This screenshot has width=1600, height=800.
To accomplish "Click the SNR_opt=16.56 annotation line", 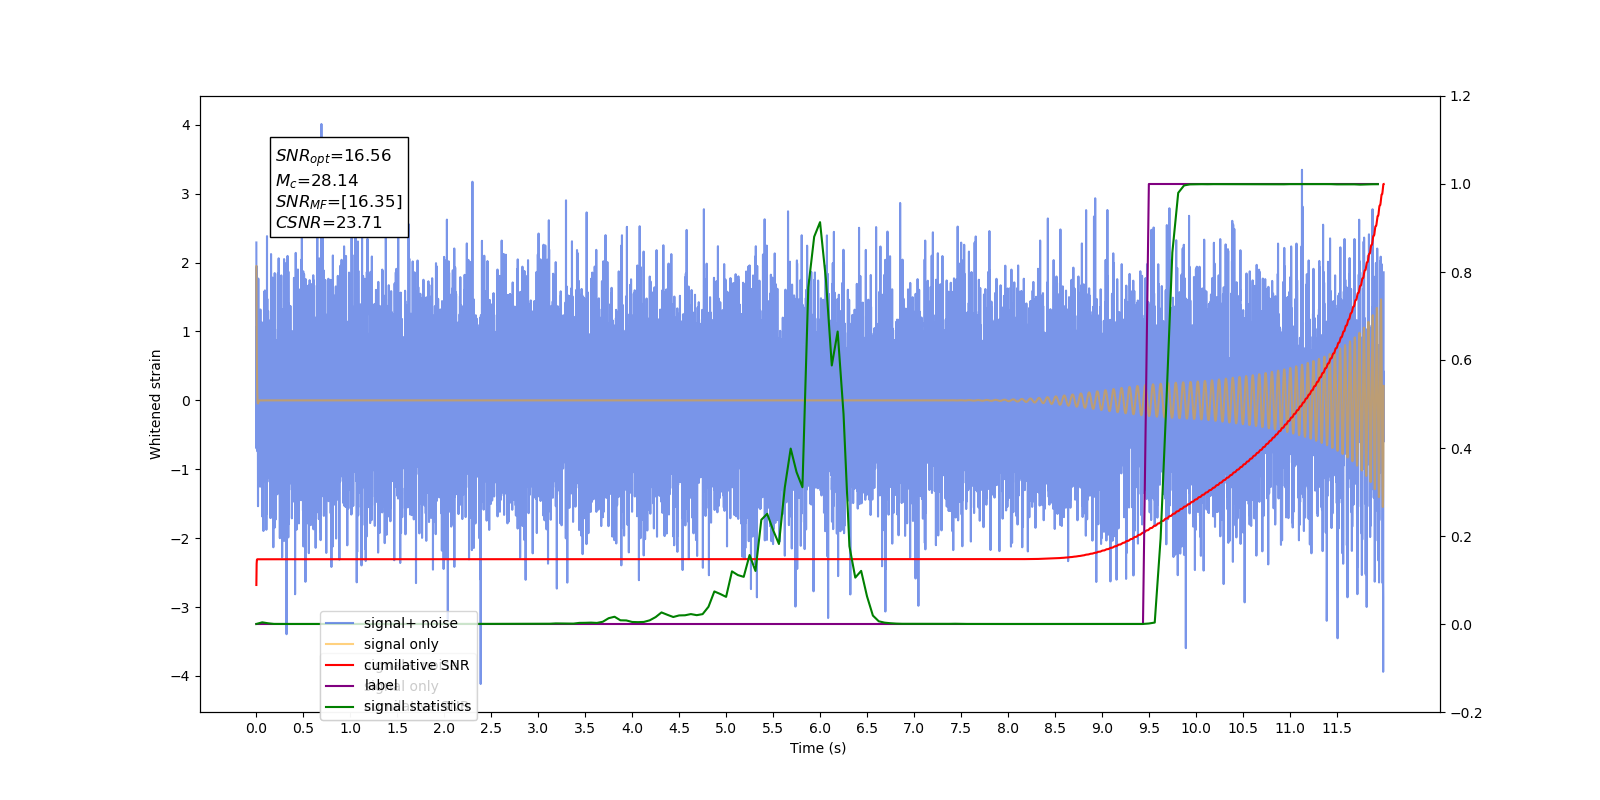I will 333,156.
